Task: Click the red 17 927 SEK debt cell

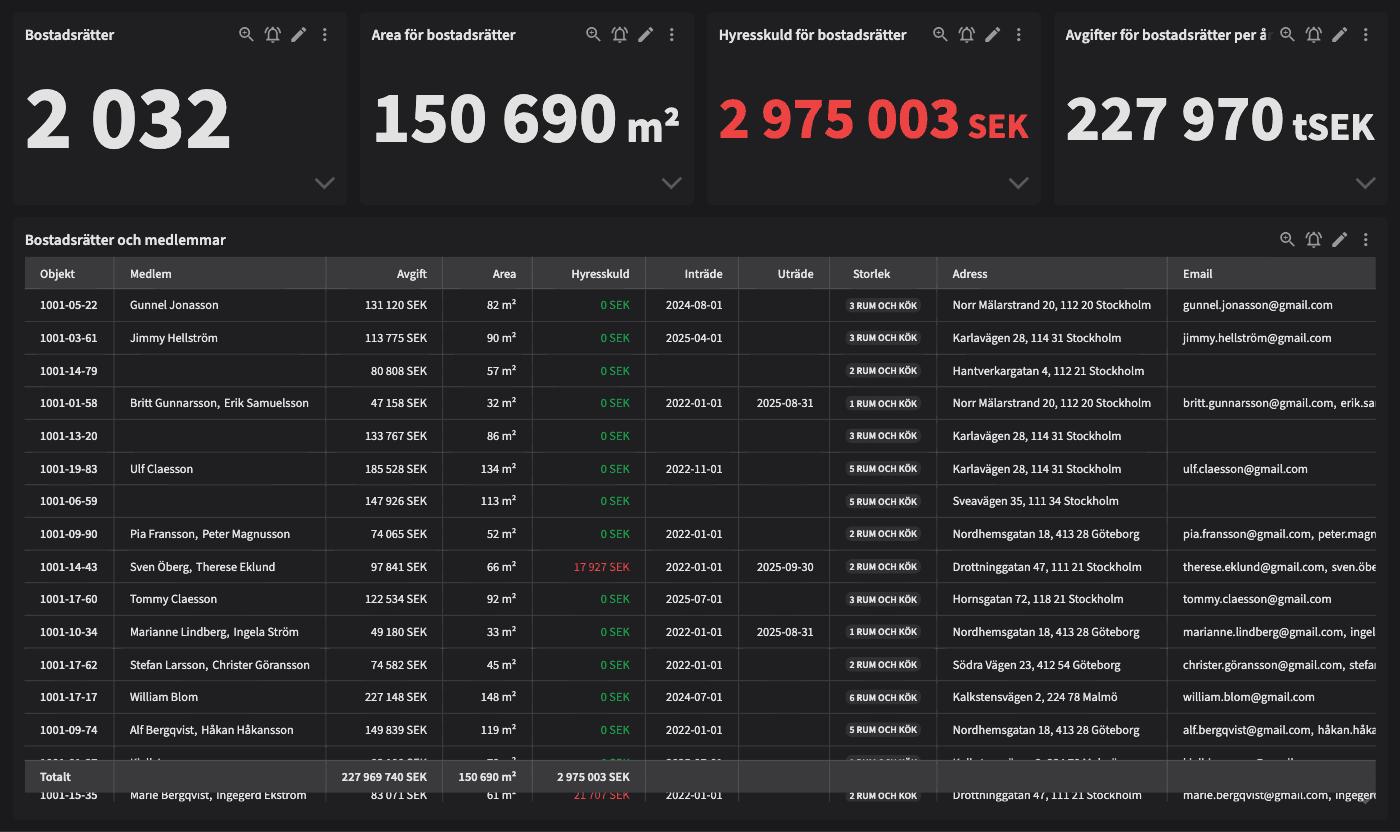Action: 601,567
